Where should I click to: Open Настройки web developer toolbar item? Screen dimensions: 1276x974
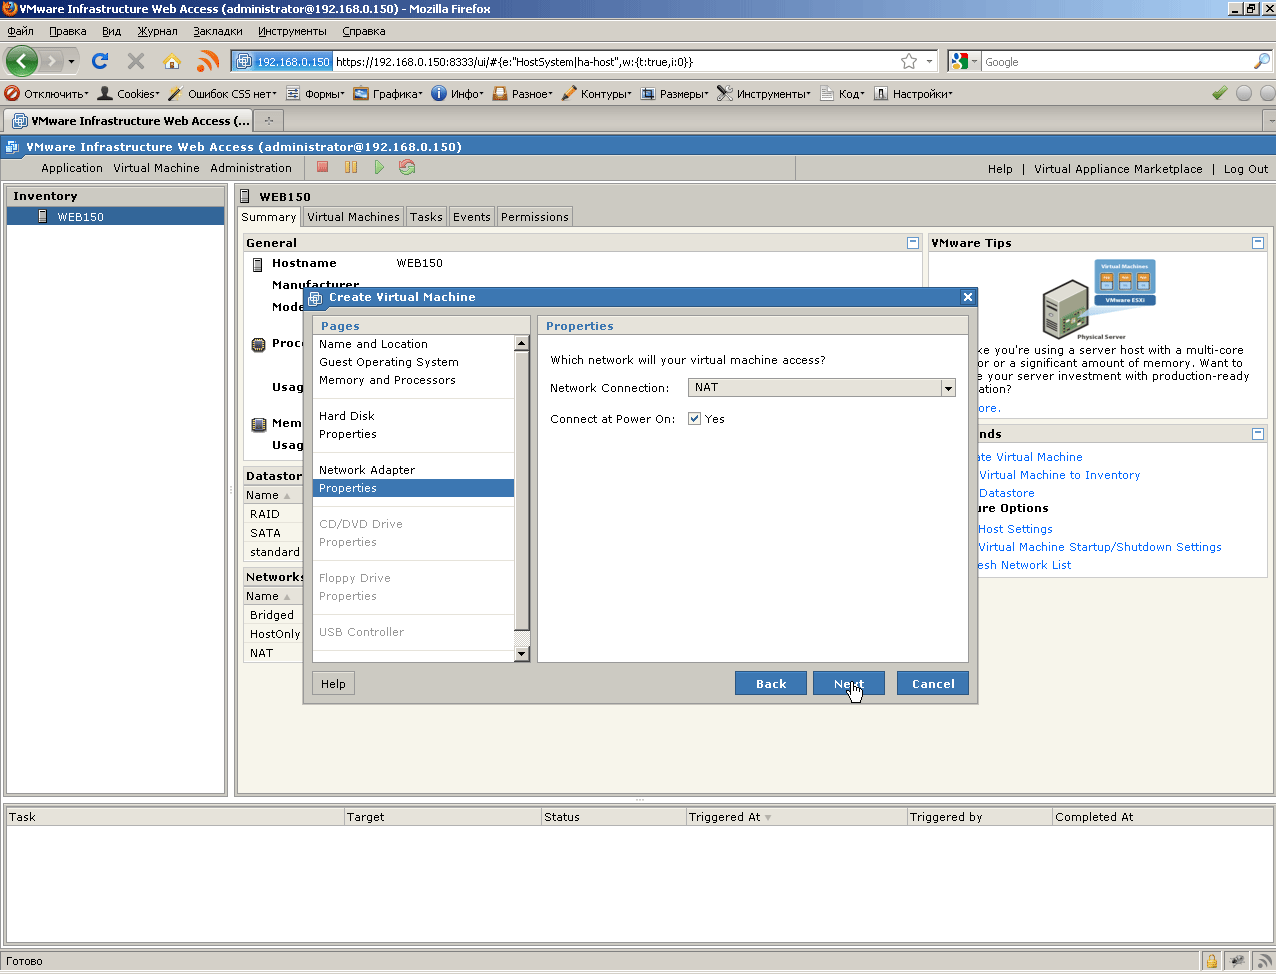tap(914, 94)
